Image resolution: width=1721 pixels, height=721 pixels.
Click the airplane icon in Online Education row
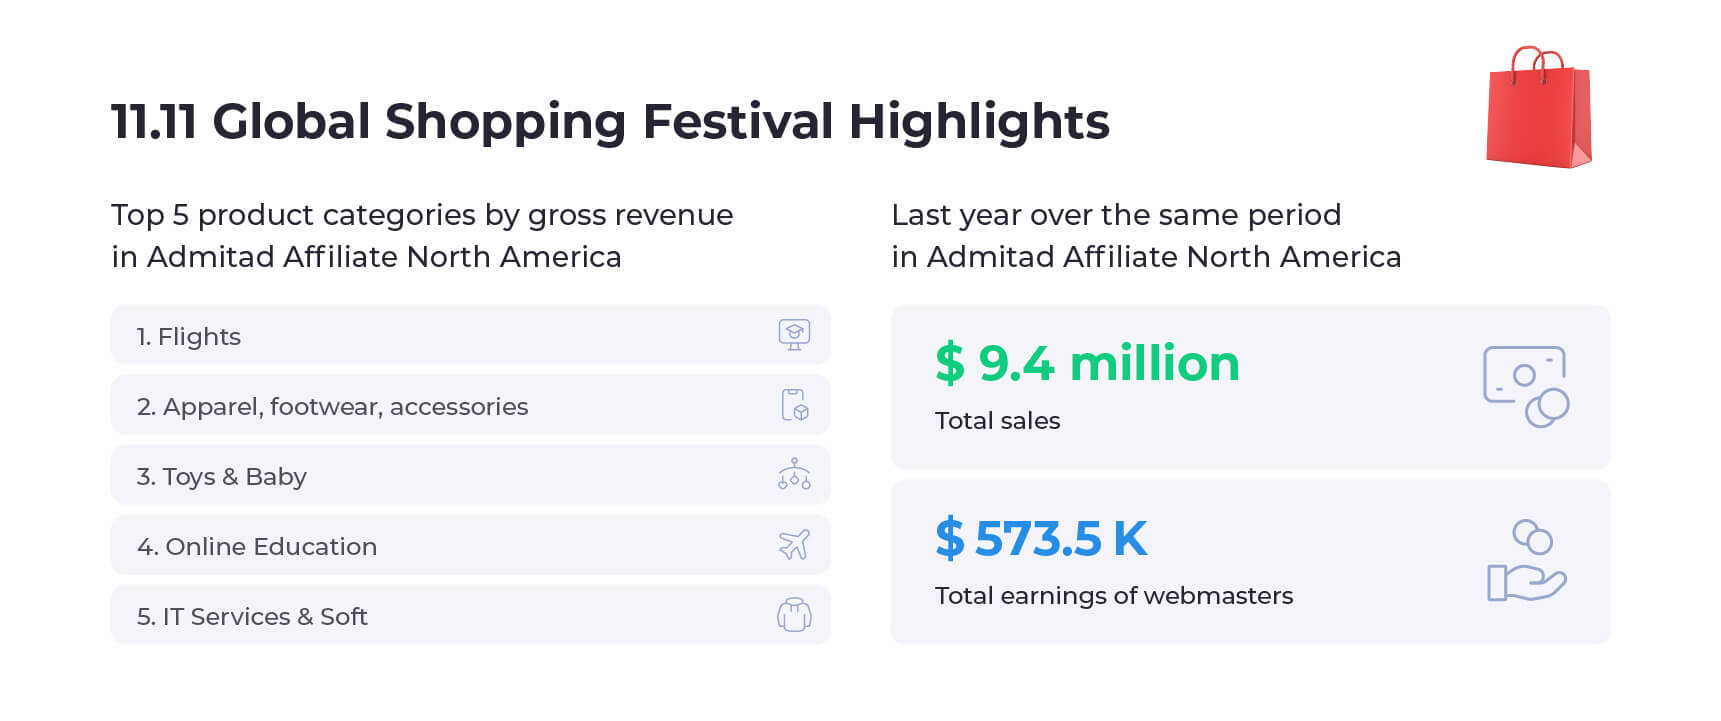794,544
